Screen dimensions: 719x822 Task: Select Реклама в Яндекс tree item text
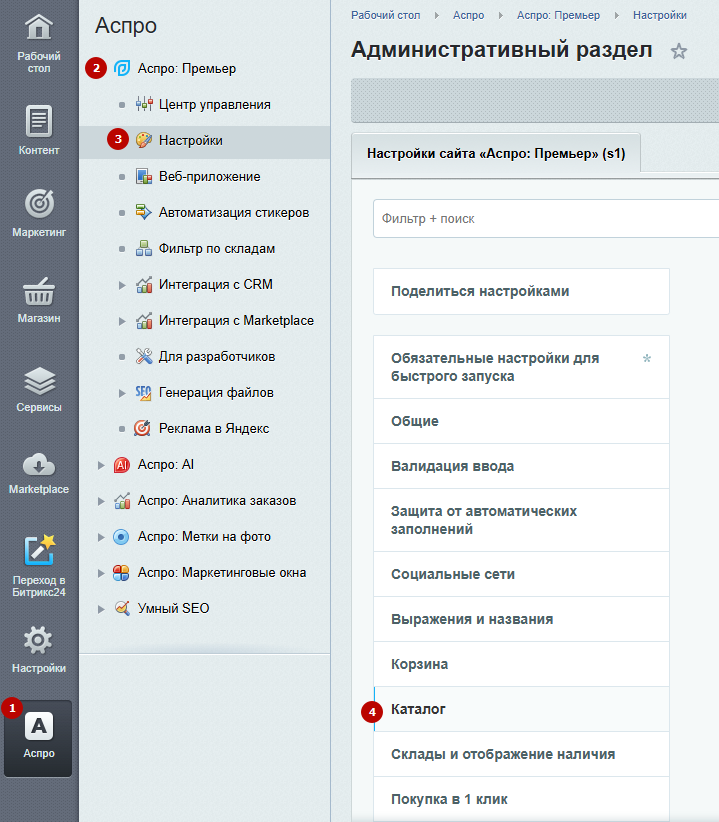click(x=214, y=428)
